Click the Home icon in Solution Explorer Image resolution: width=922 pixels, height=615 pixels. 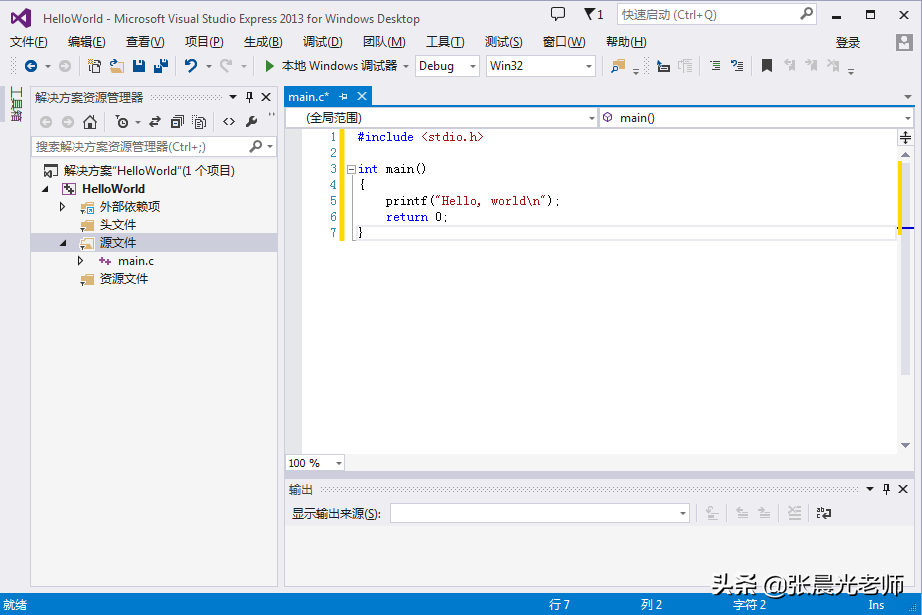(x=89, y=122)
